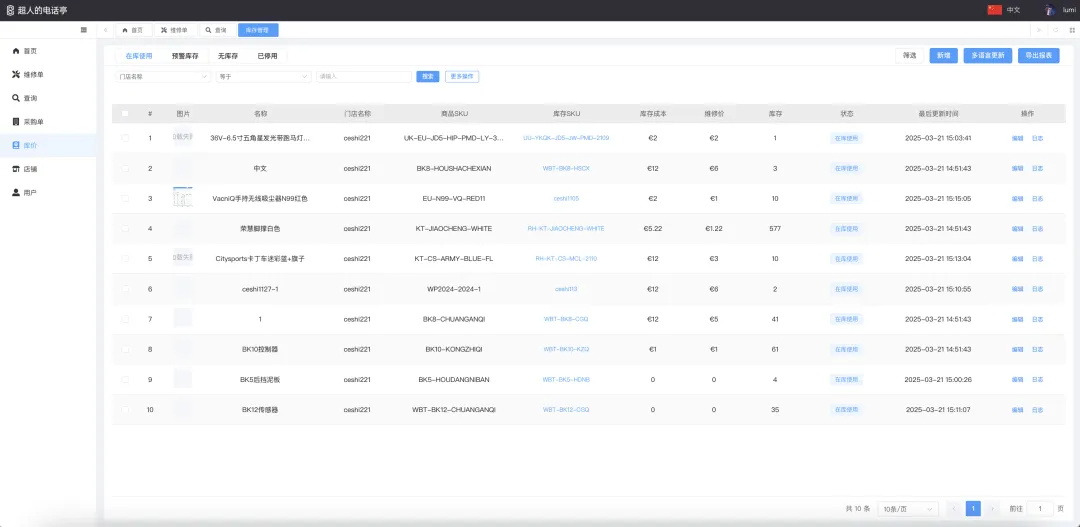
Task: Open the 等于 condition dropdown
Action: [264, 76]
